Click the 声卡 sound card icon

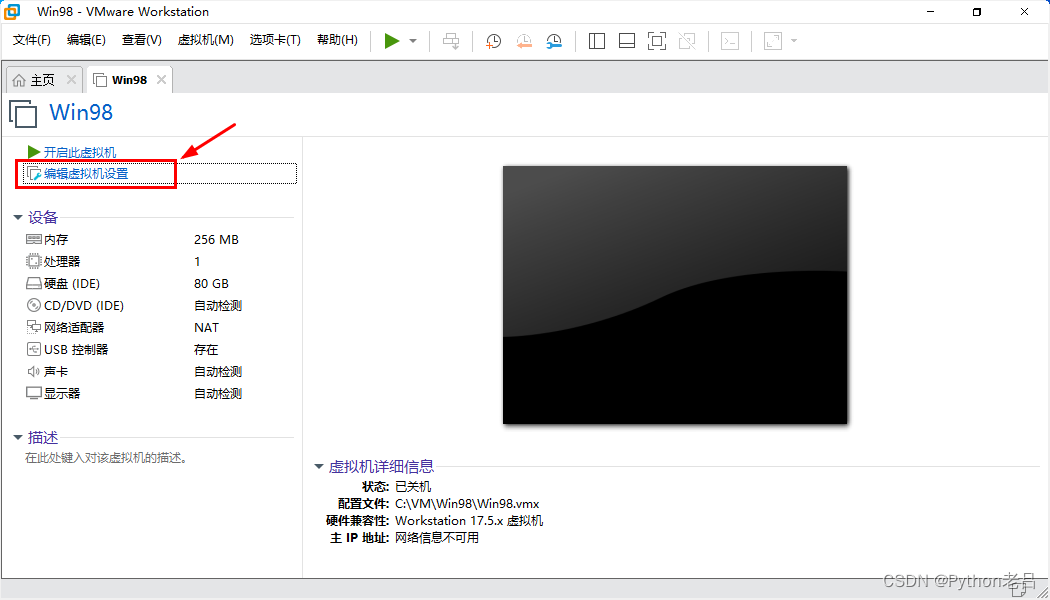33,372
